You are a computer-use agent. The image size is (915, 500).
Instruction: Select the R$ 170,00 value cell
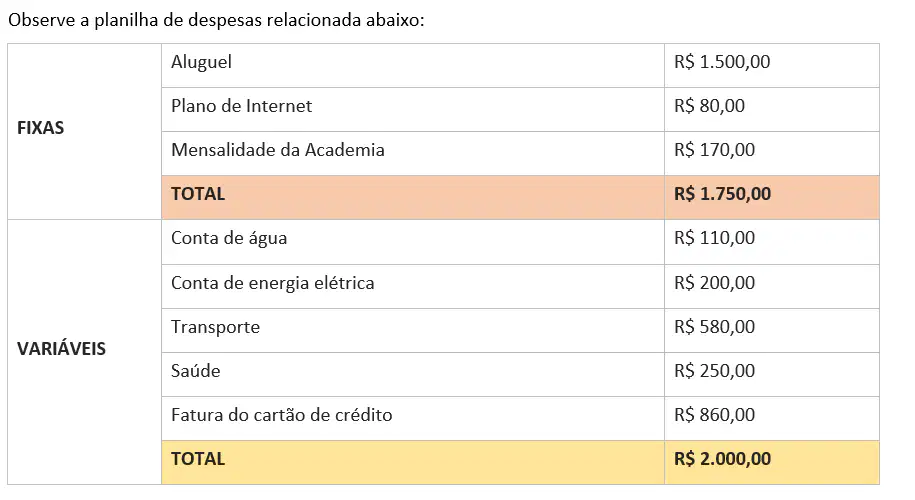coord(772,154)
